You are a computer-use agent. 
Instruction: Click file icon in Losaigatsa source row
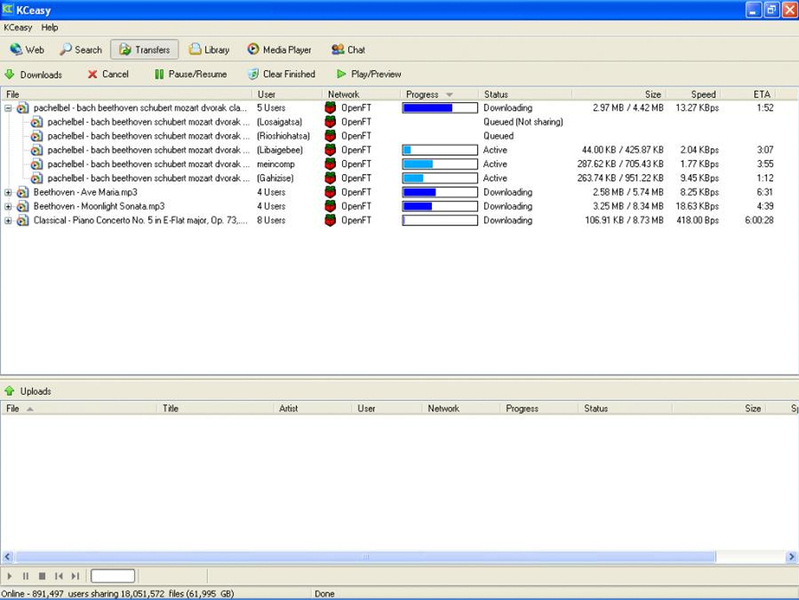click(37, 122)
